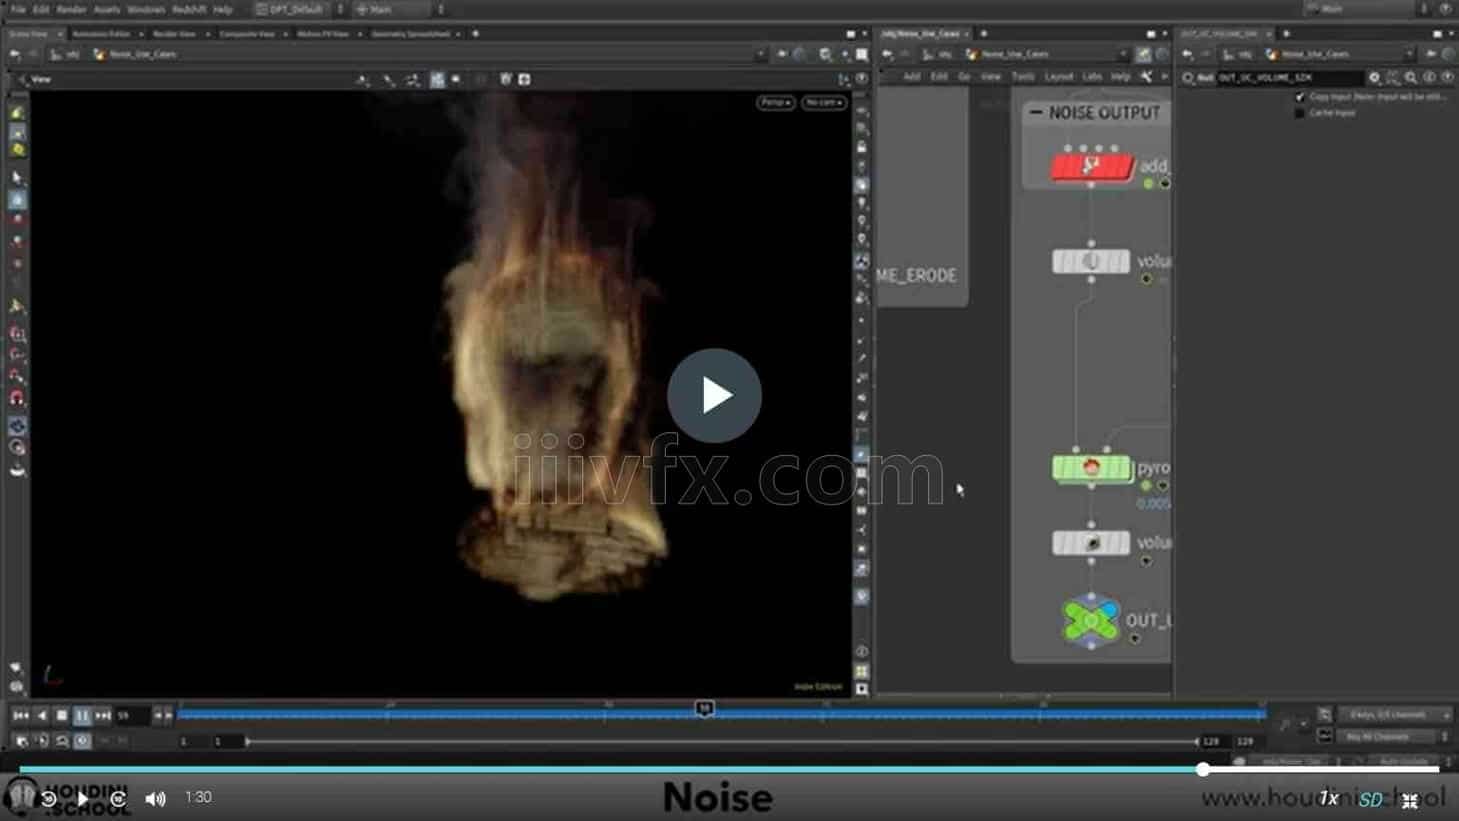The image size is (1459, 821).
Task: Select the add node in the network editor
Action: [1090, 166]
